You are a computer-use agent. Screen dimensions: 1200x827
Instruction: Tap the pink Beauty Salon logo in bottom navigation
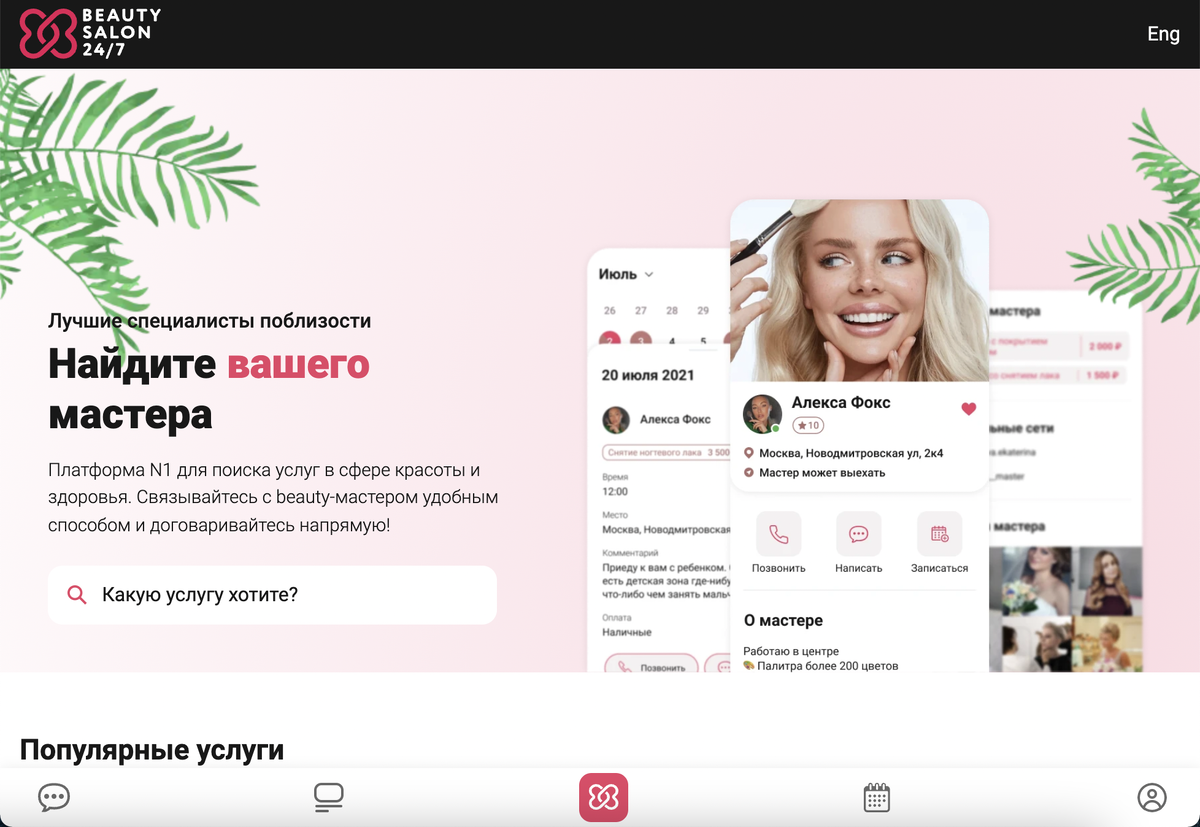[604, 797]
